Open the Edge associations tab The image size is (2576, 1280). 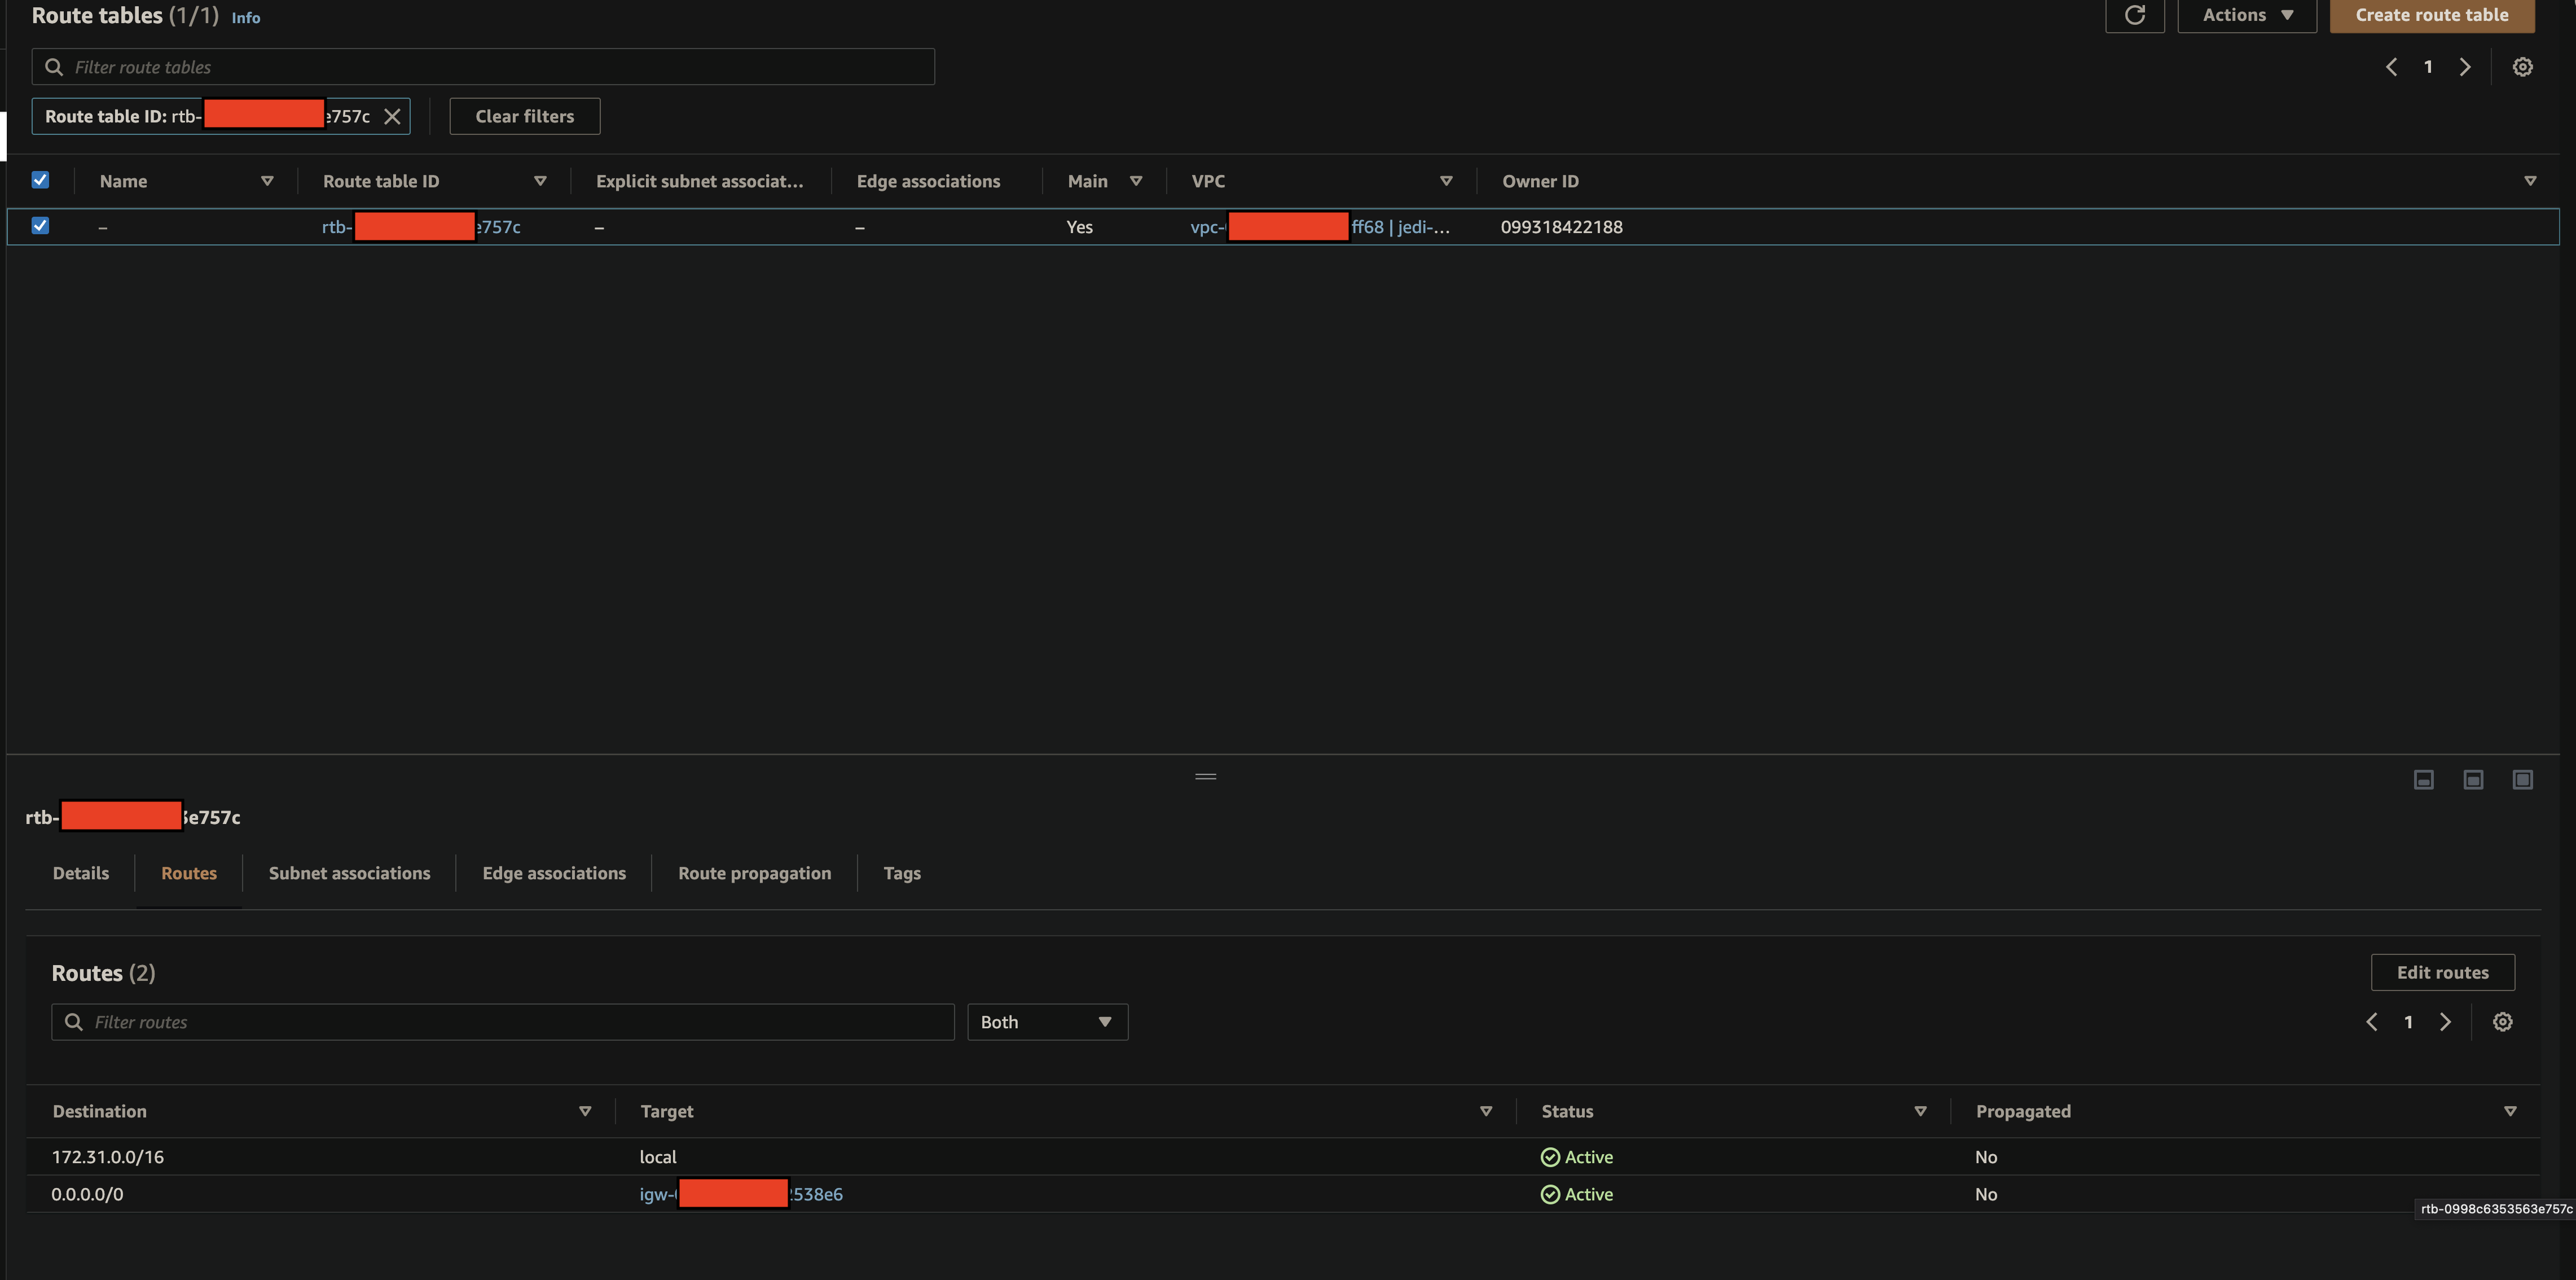point(554,873)
